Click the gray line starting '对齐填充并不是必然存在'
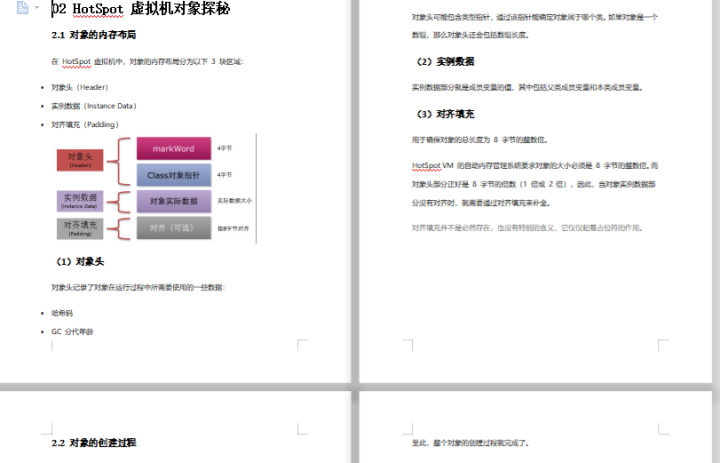This screenshot has height=463, width=720. point(527,227)
